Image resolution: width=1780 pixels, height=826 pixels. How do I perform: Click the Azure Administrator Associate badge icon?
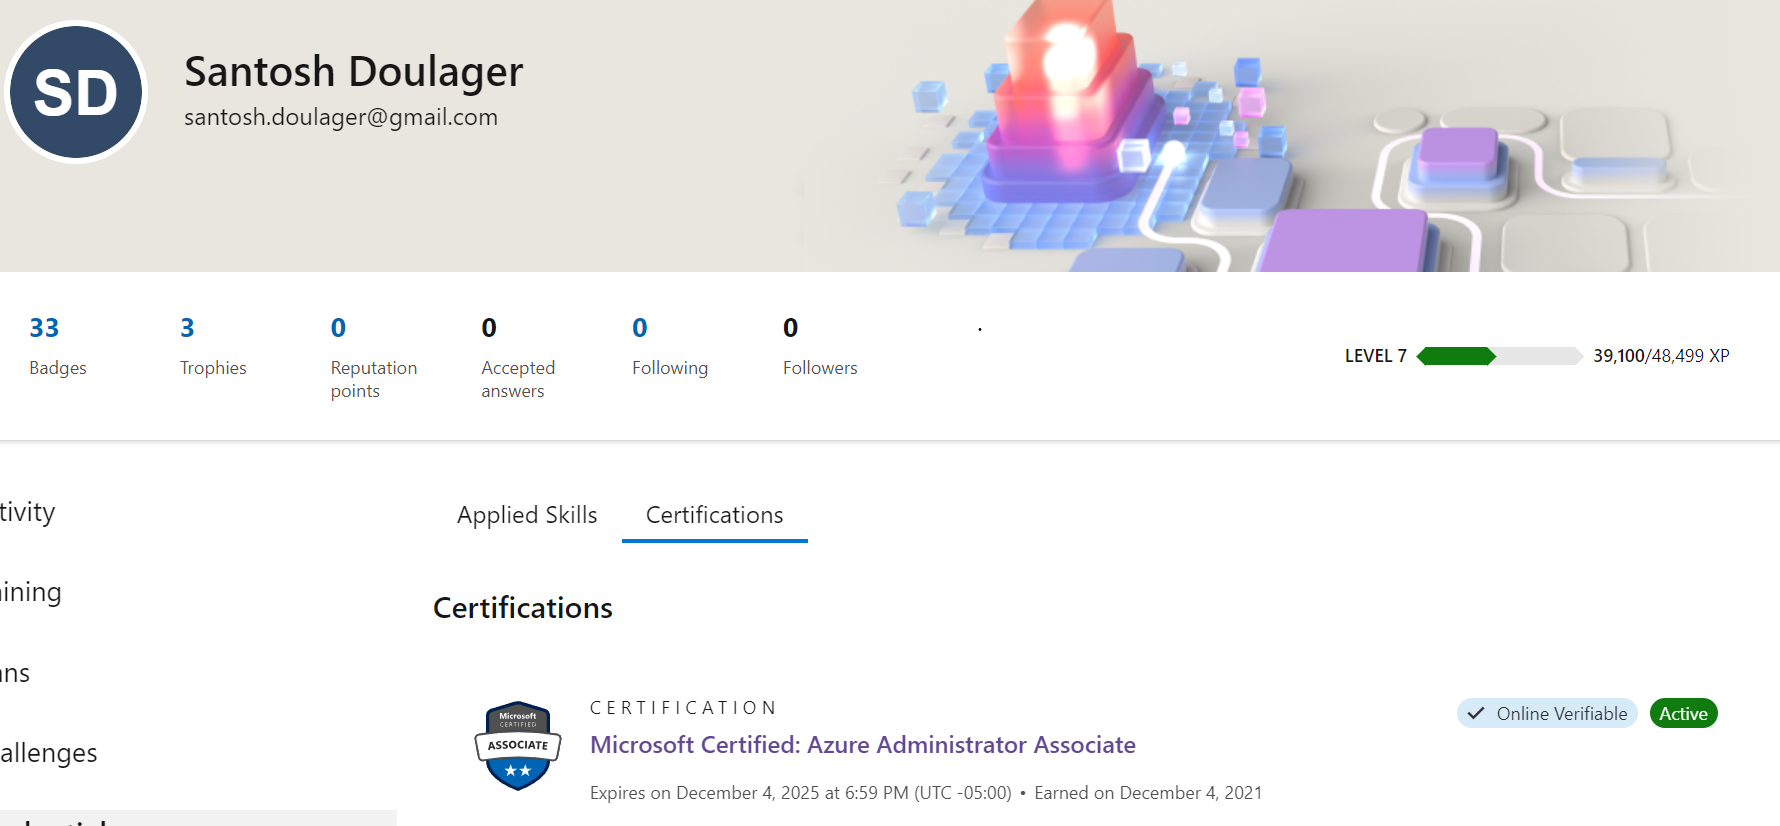pyautogui.click(x=518, y=746)
